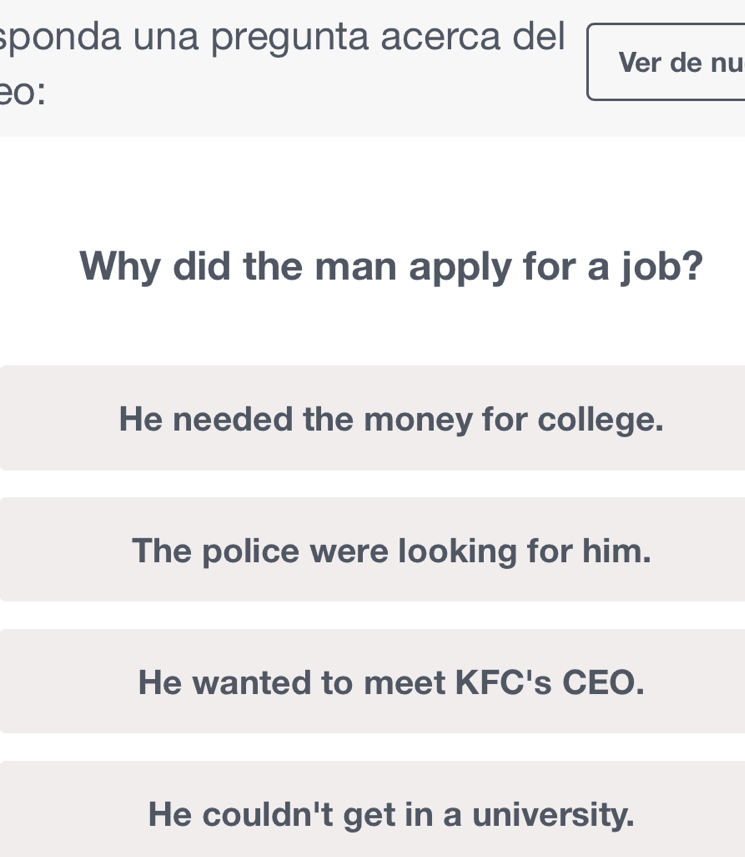Image resolution: width=745 pixels, height=857 pixels.
Task: Choose the option about the police
Action: pos(390,550)
